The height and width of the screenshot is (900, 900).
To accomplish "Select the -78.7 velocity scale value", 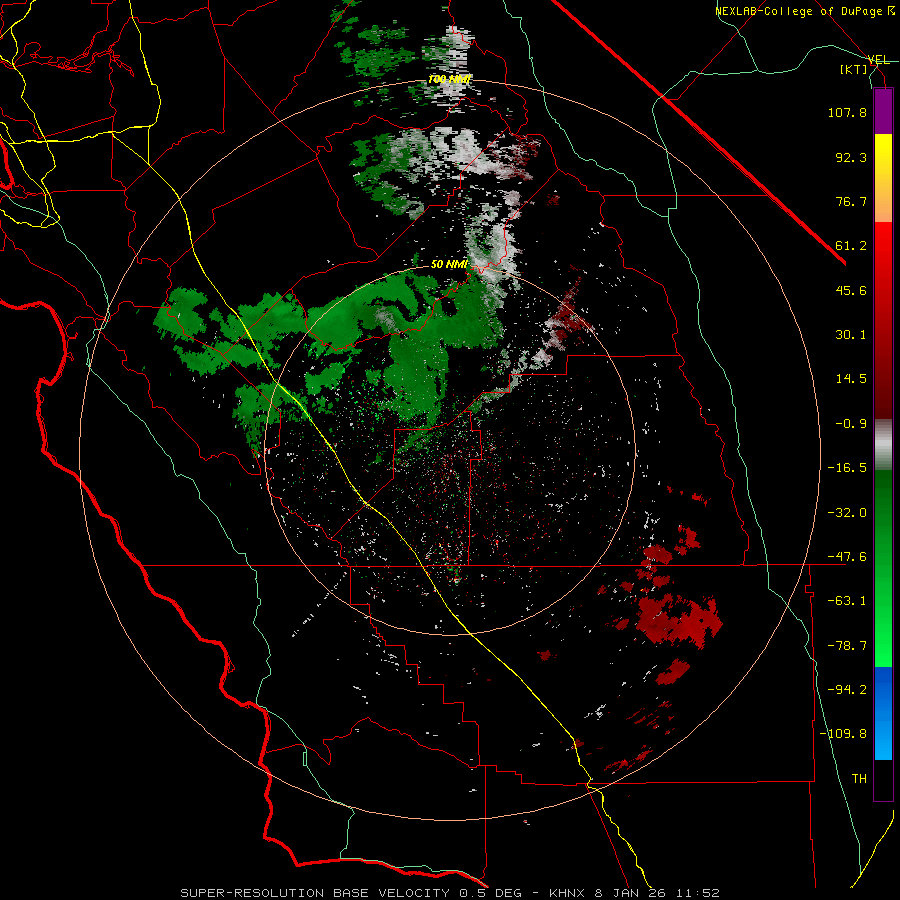I will pyautogui.click(x=847, y=646).
